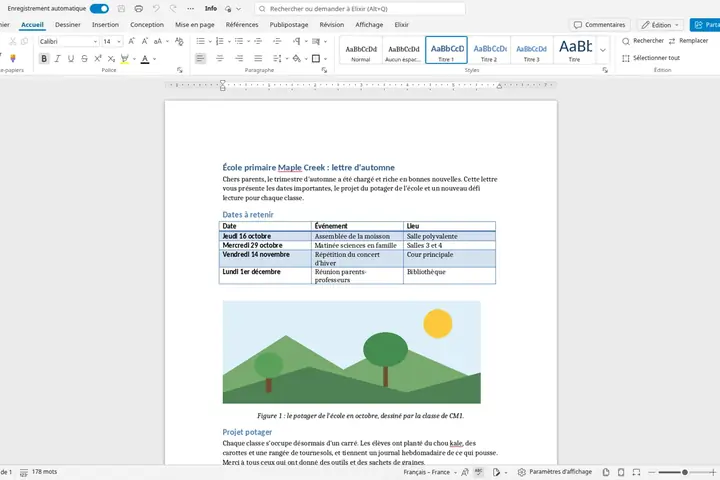Open the Paragraphe dialog launcher
This screenshot has height=480, width=720.
pyautogui.click(x=324, y=70)
